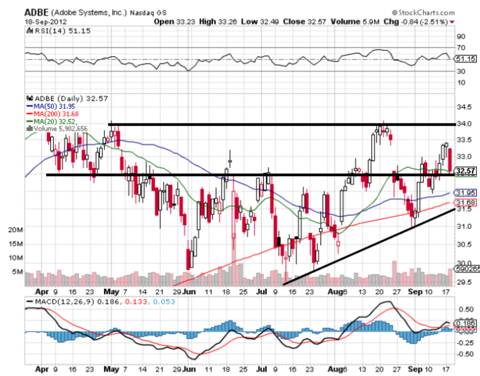Click 'Aug' on the MACD panel date axis
480x376 pixels.
(335, 369)
